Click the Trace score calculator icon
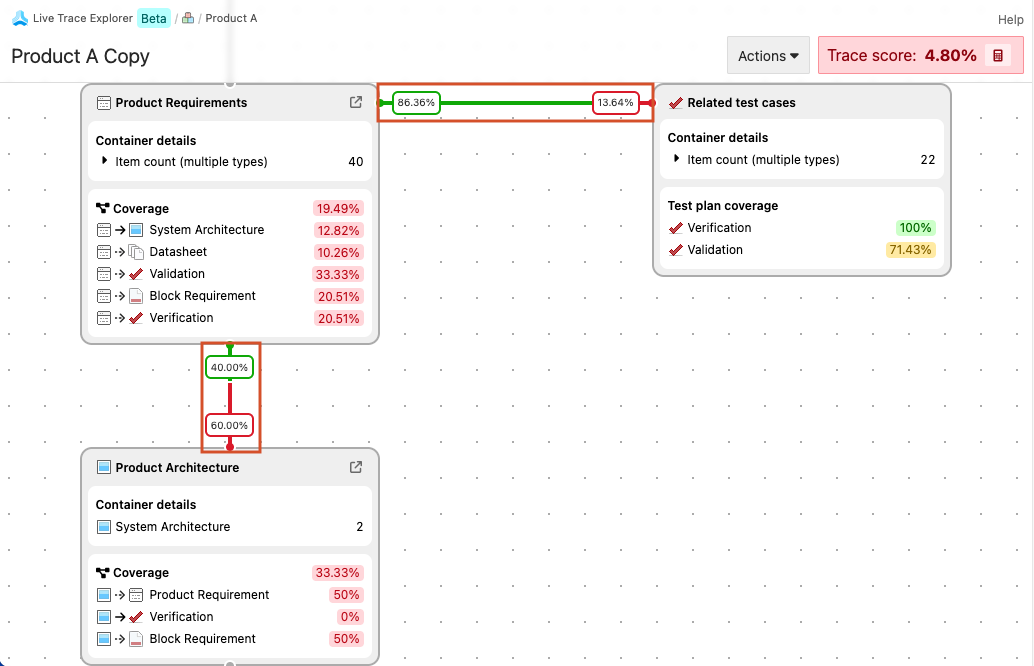Image resolution: width=1034 pixels, height=666 pixels. pos(997,56)
